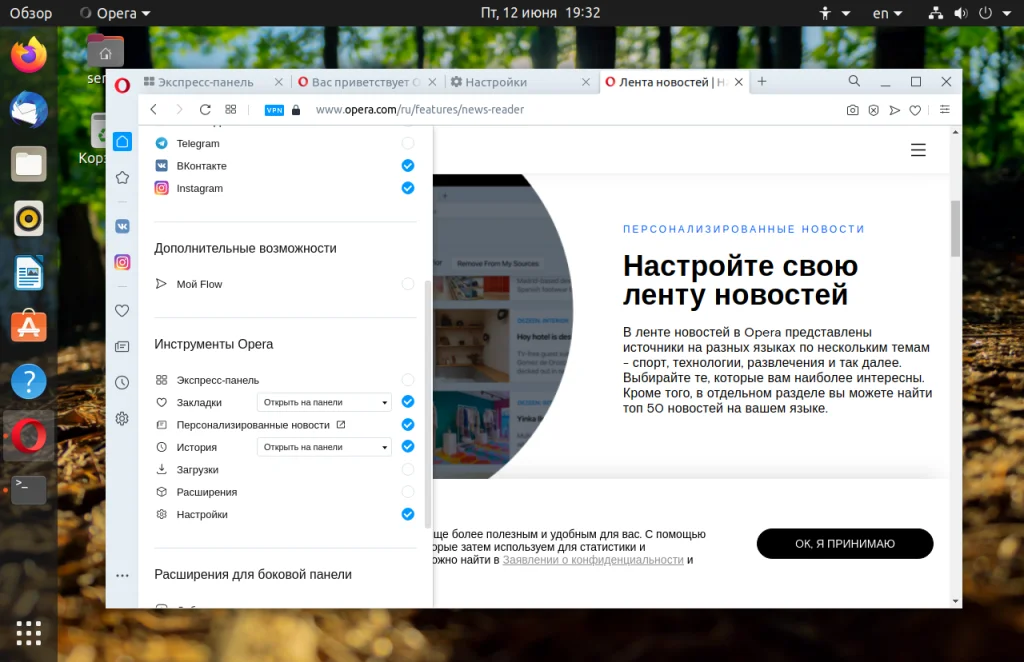Open the Easy Setup icon in the toolbar
This screenshot has height=662, width=1024.
coord(944,110)
